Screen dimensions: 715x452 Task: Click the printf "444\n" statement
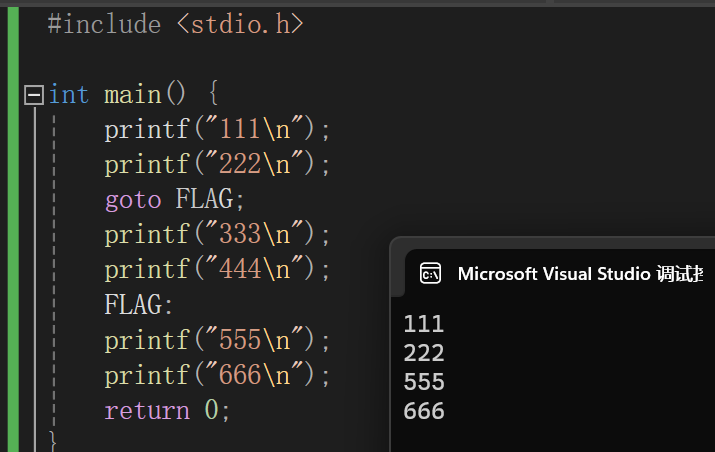[216, 270]
